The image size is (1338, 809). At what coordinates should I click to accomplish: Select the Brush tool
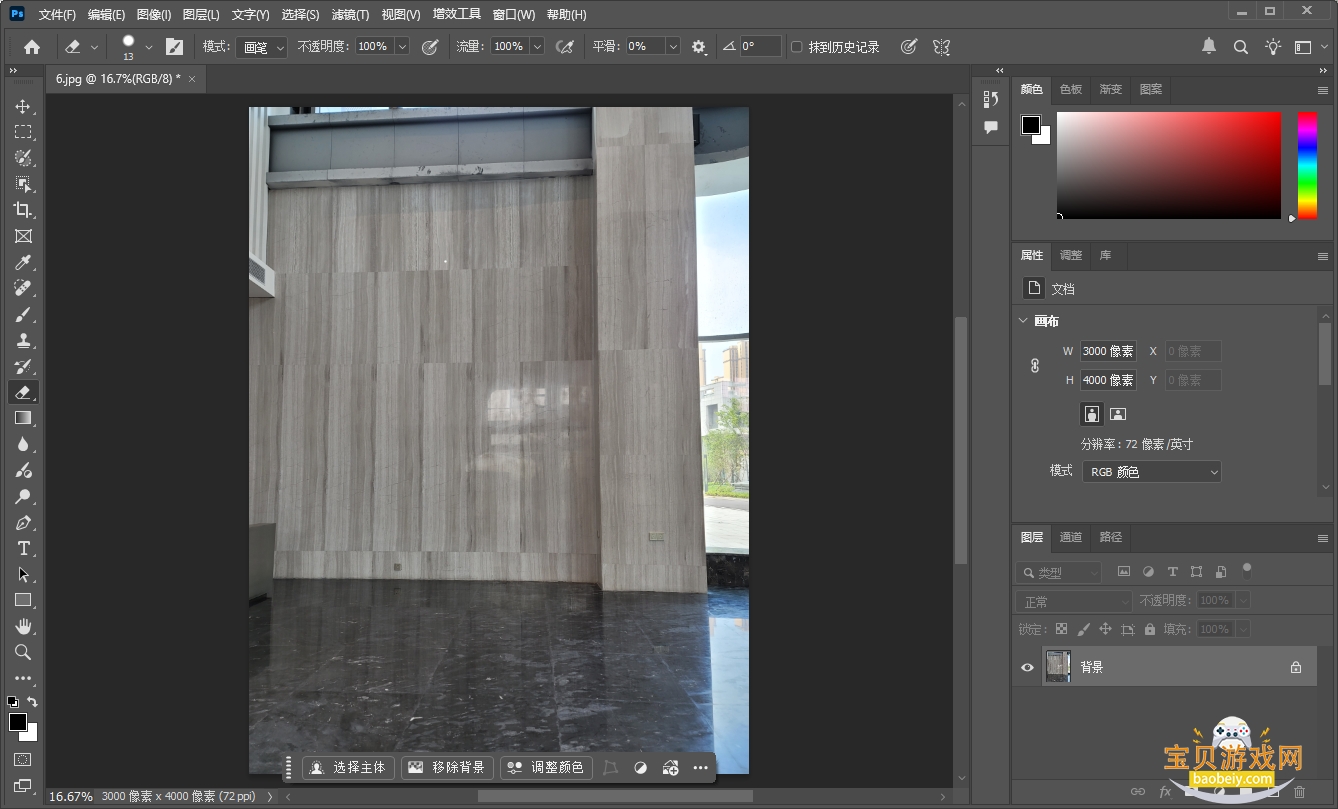23,314
